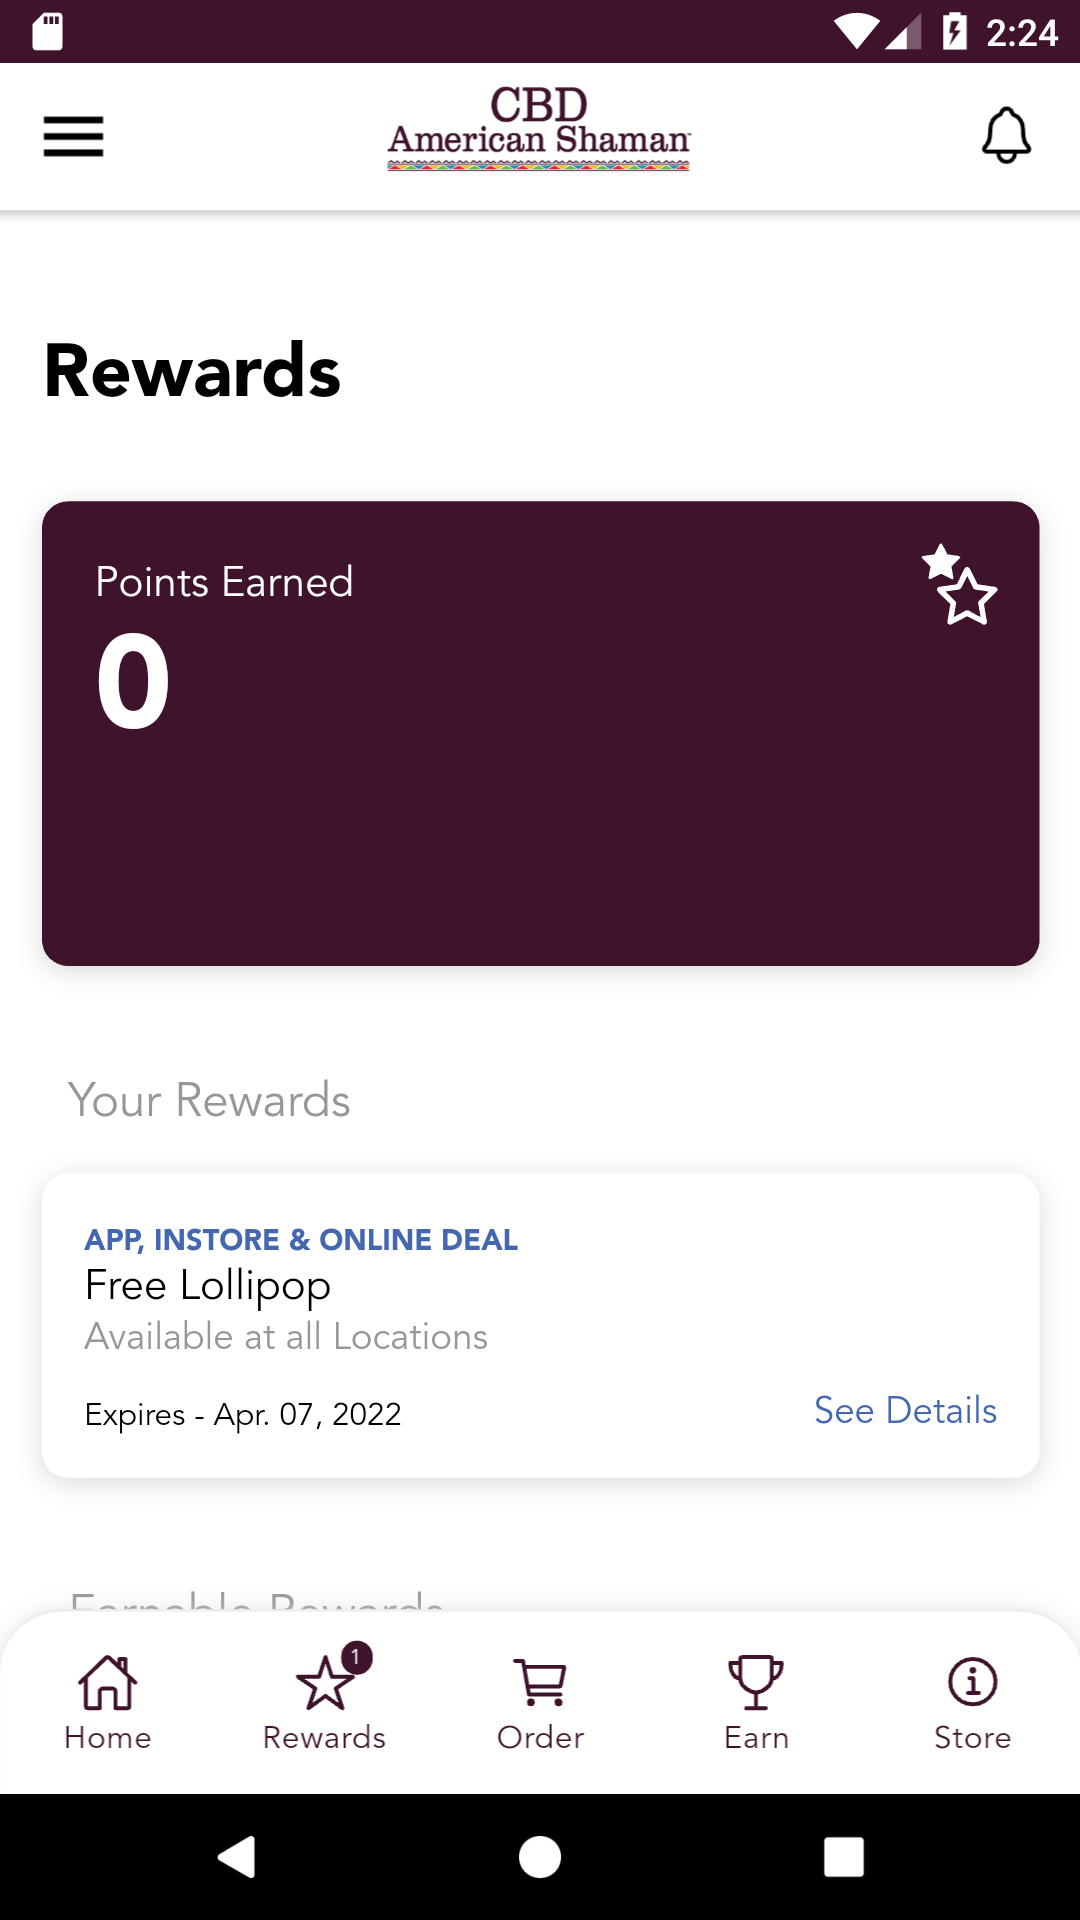Click the stars icon on points card
1080x1920 pixels.
(x=959, y=585)
